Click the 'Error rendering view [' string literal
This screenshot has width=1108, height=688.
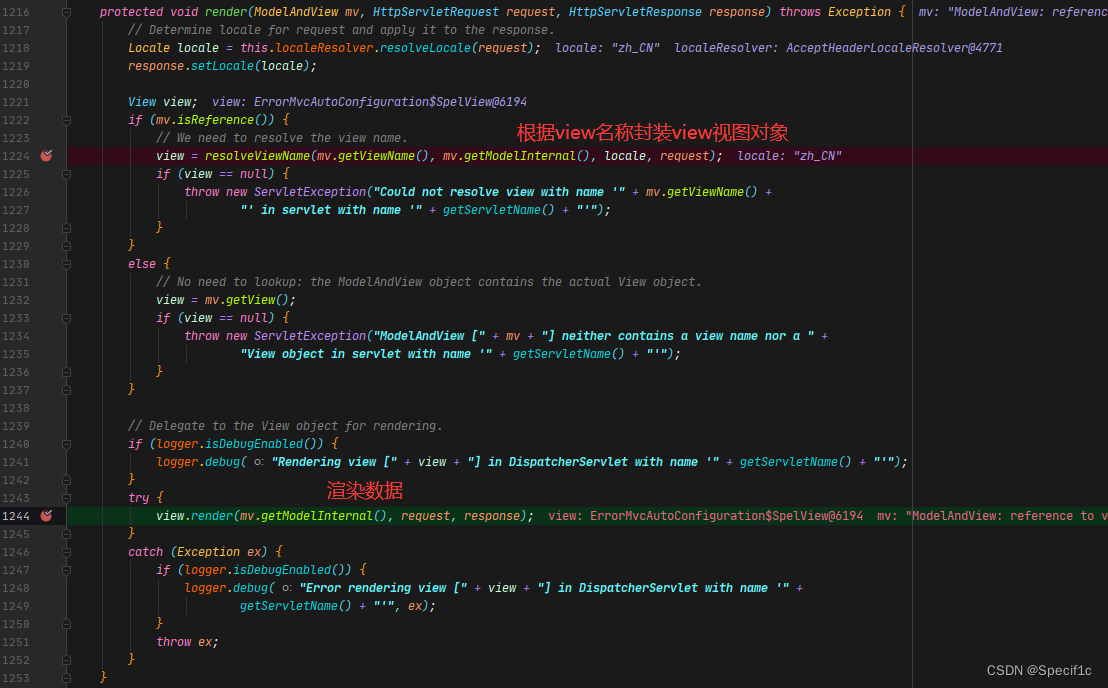point(384,588)
